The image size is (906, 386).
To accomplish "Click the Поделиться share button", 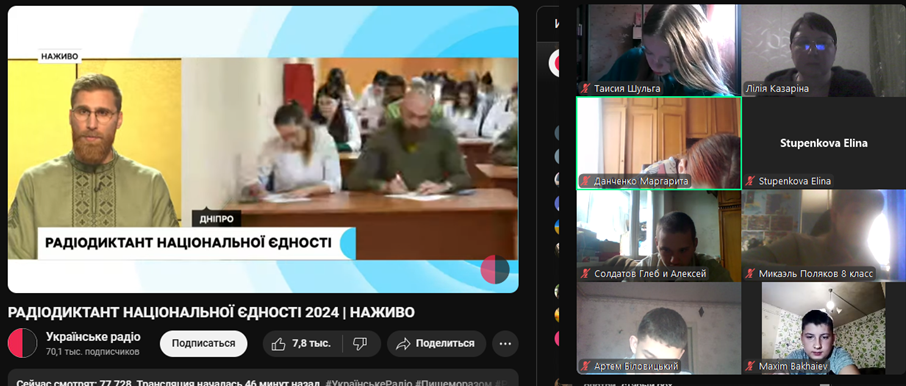I will click(x=436, y=344).
